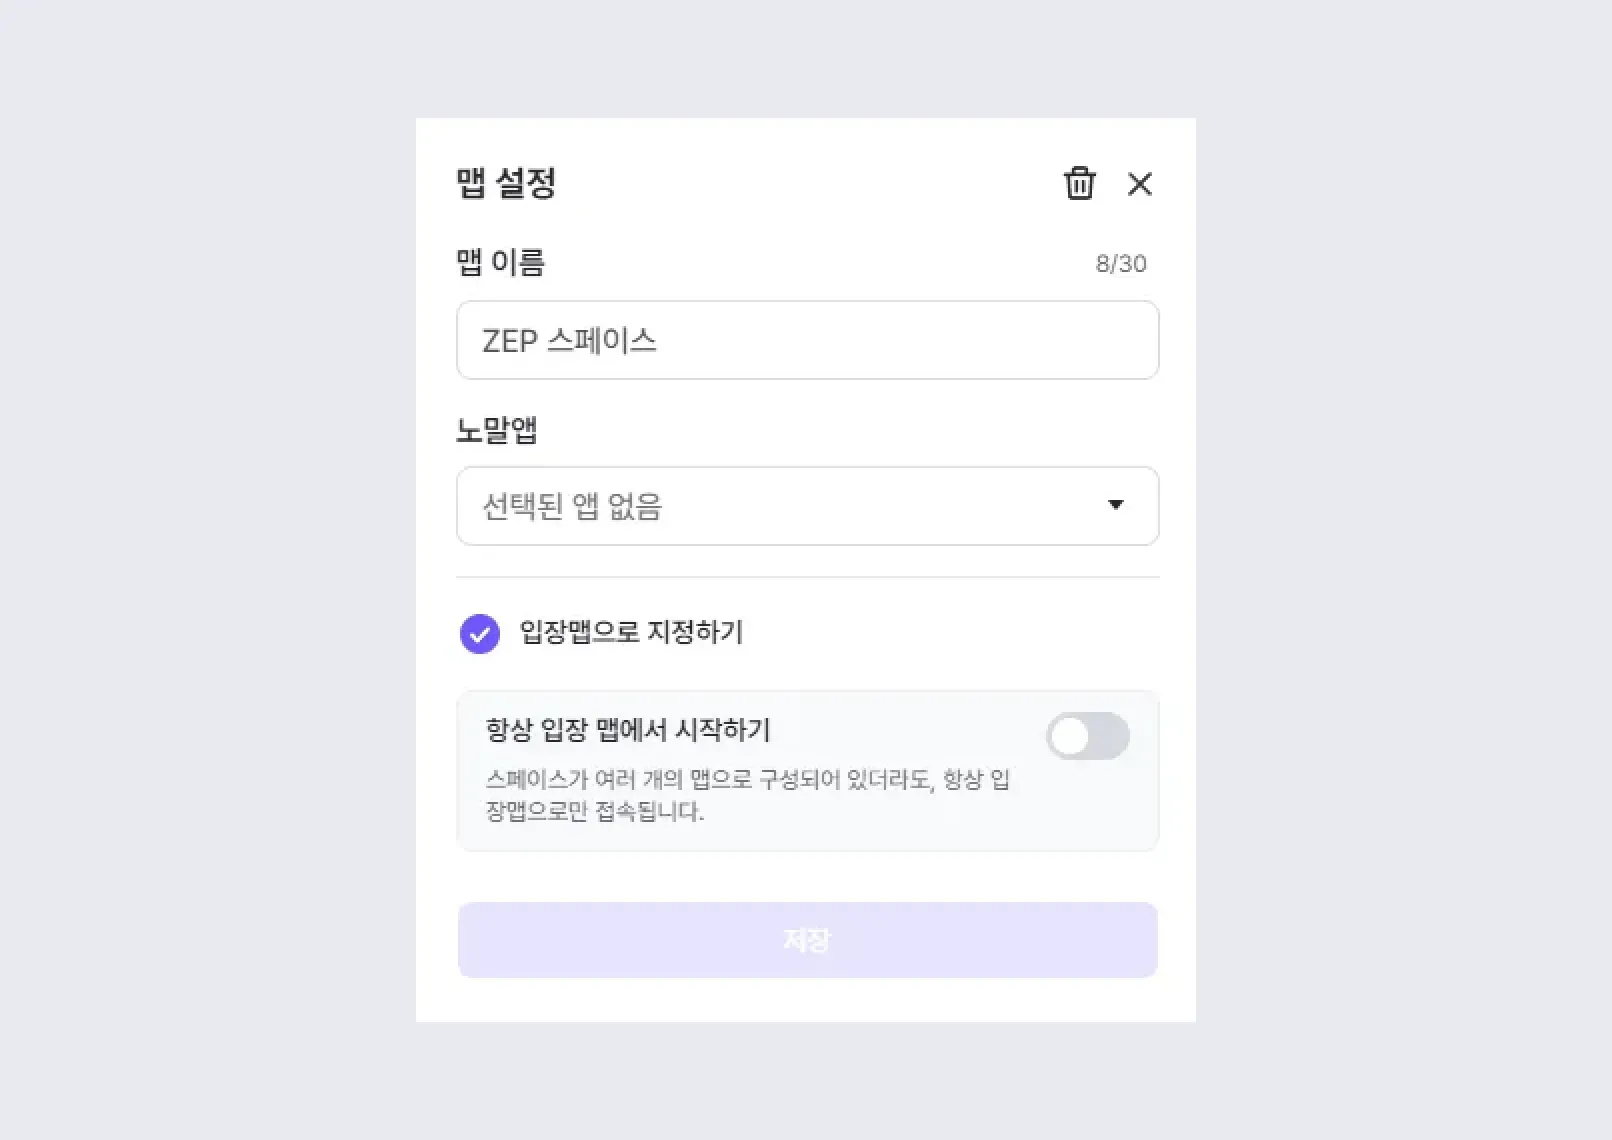The image size is (1612, 1140).
Task: Click the trash icon to delete map
Action: 1079,184
